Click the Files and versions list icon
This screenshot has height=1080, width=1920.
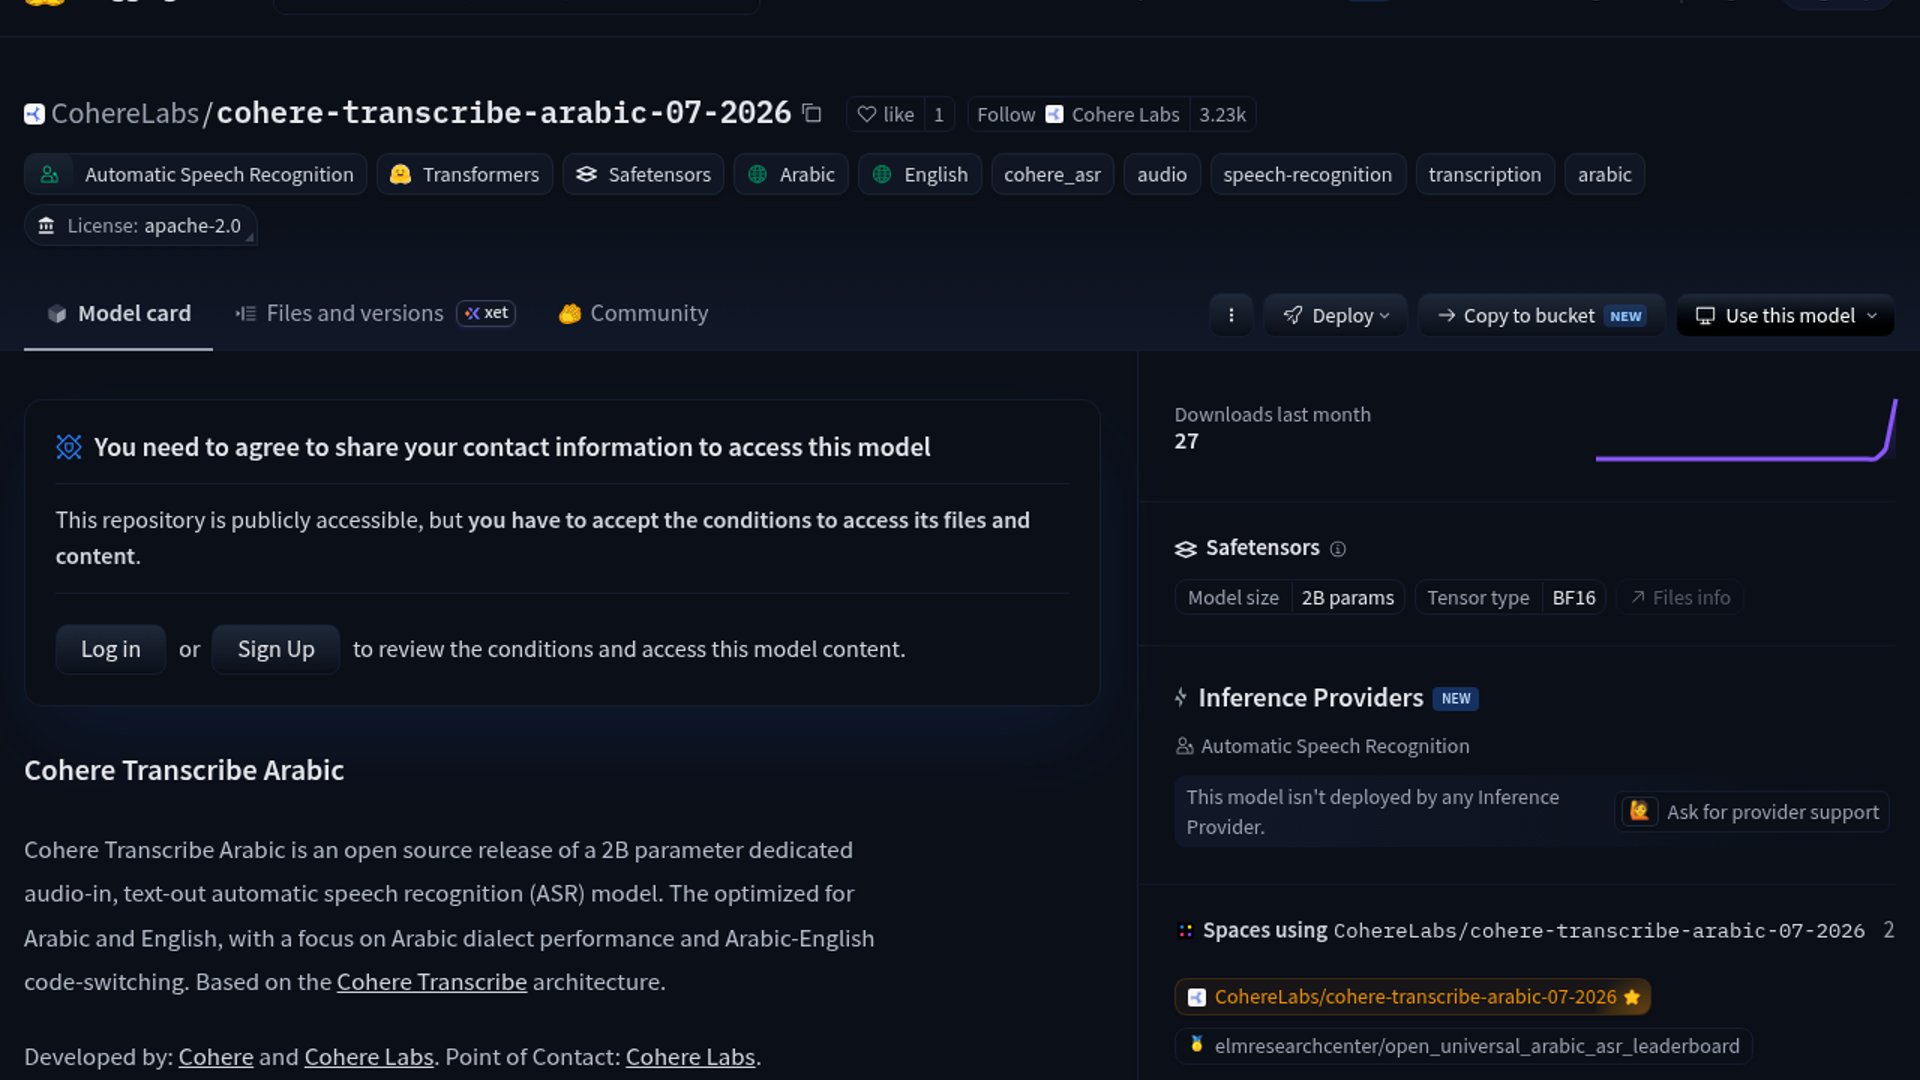246,314
